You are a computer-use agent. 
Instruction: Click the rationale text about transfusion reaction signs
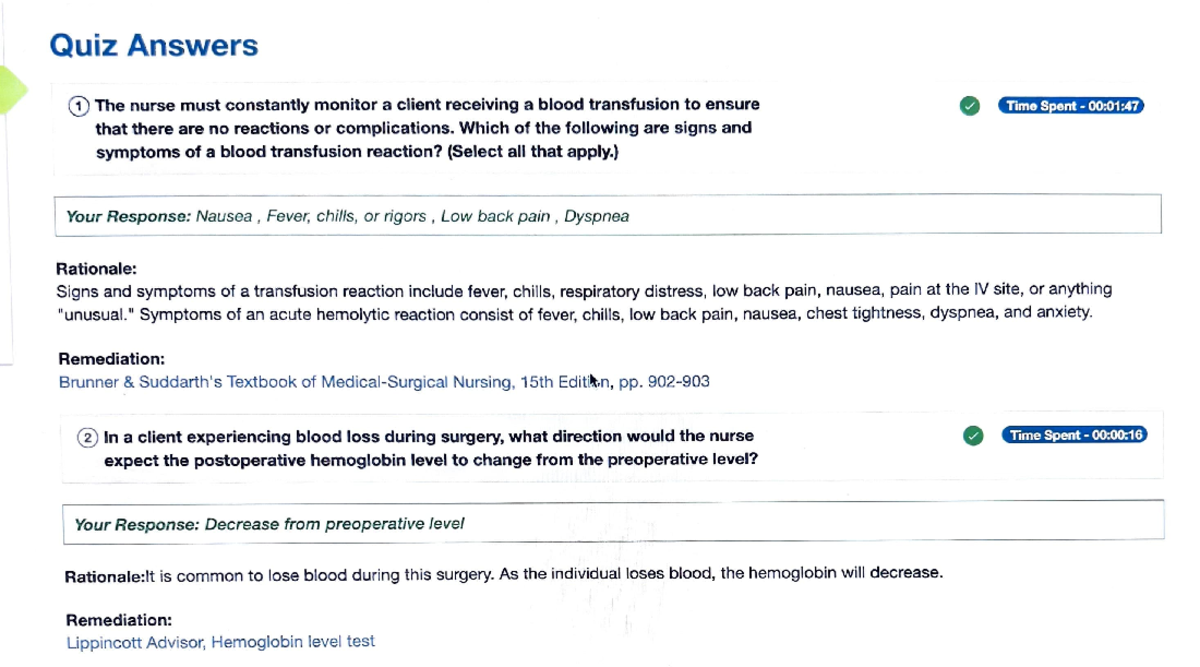pos(584,301)
